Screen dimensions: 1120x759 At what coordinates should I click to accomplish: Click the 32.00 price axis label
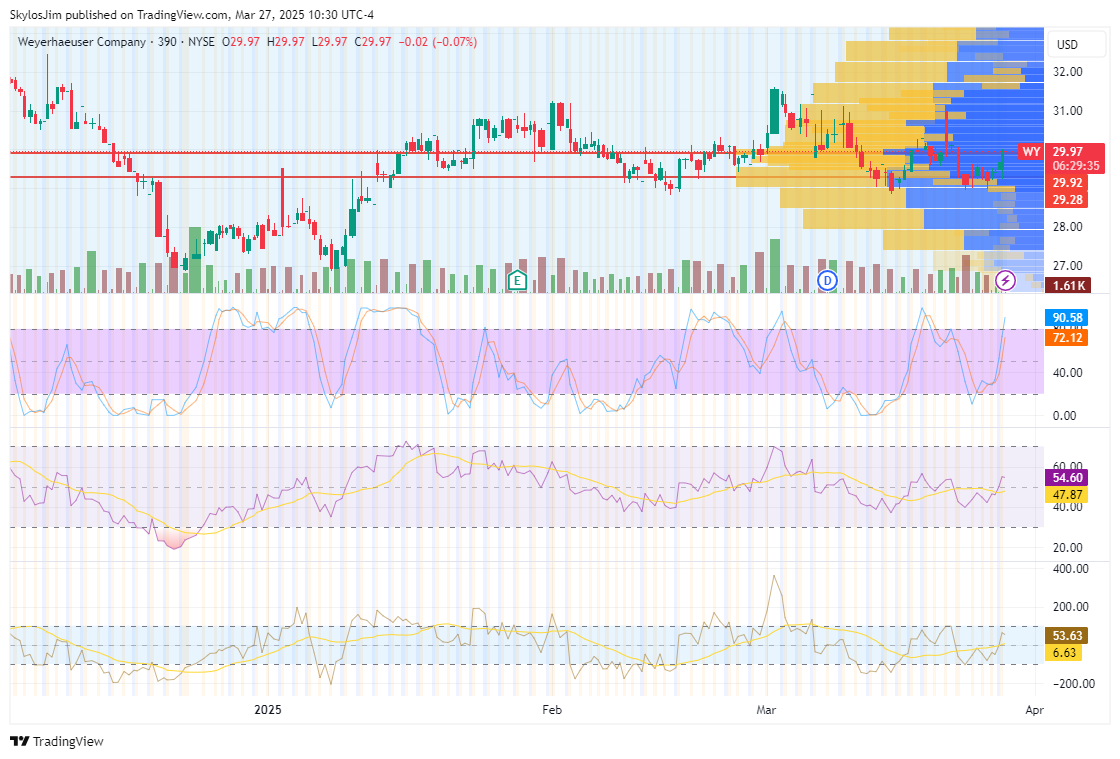point(1068,71)
